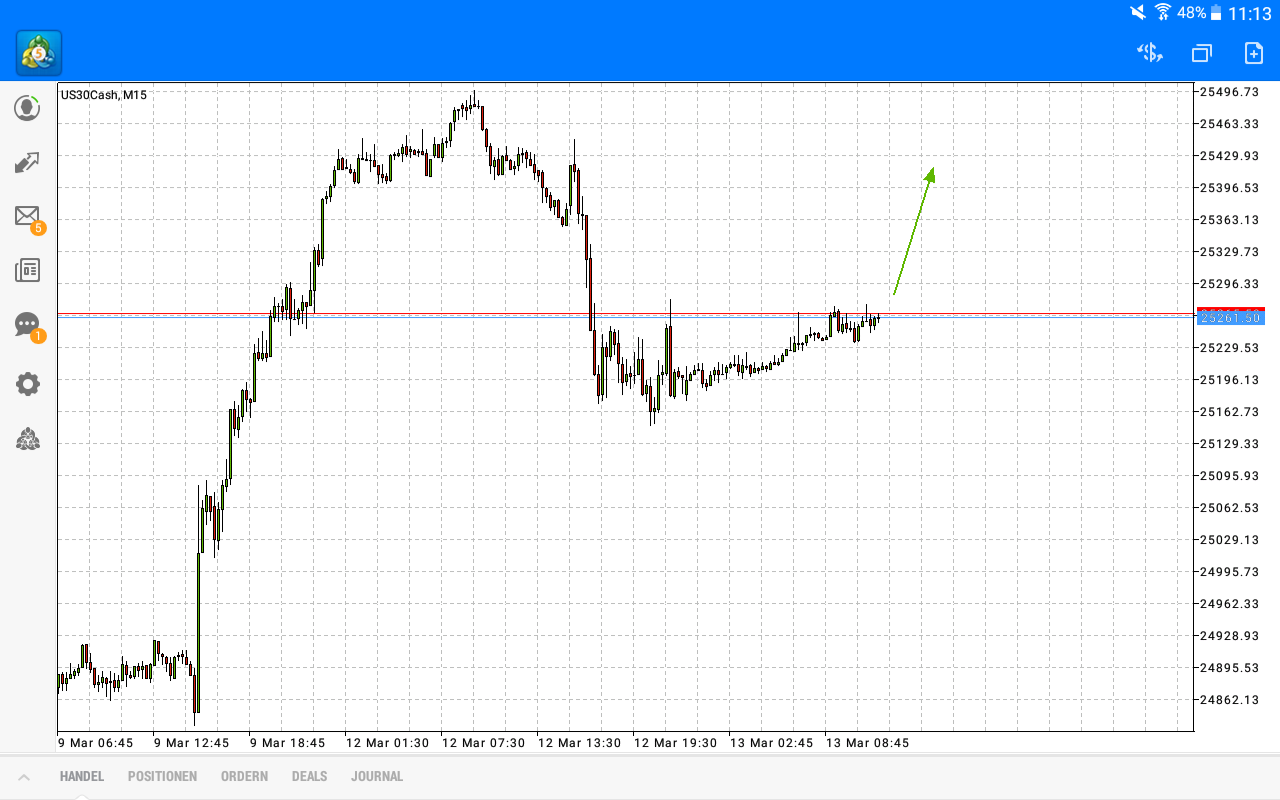Open the News newspaper icon
The width and height of the screenshot is (1280, 800).
(x=27, y=270)
